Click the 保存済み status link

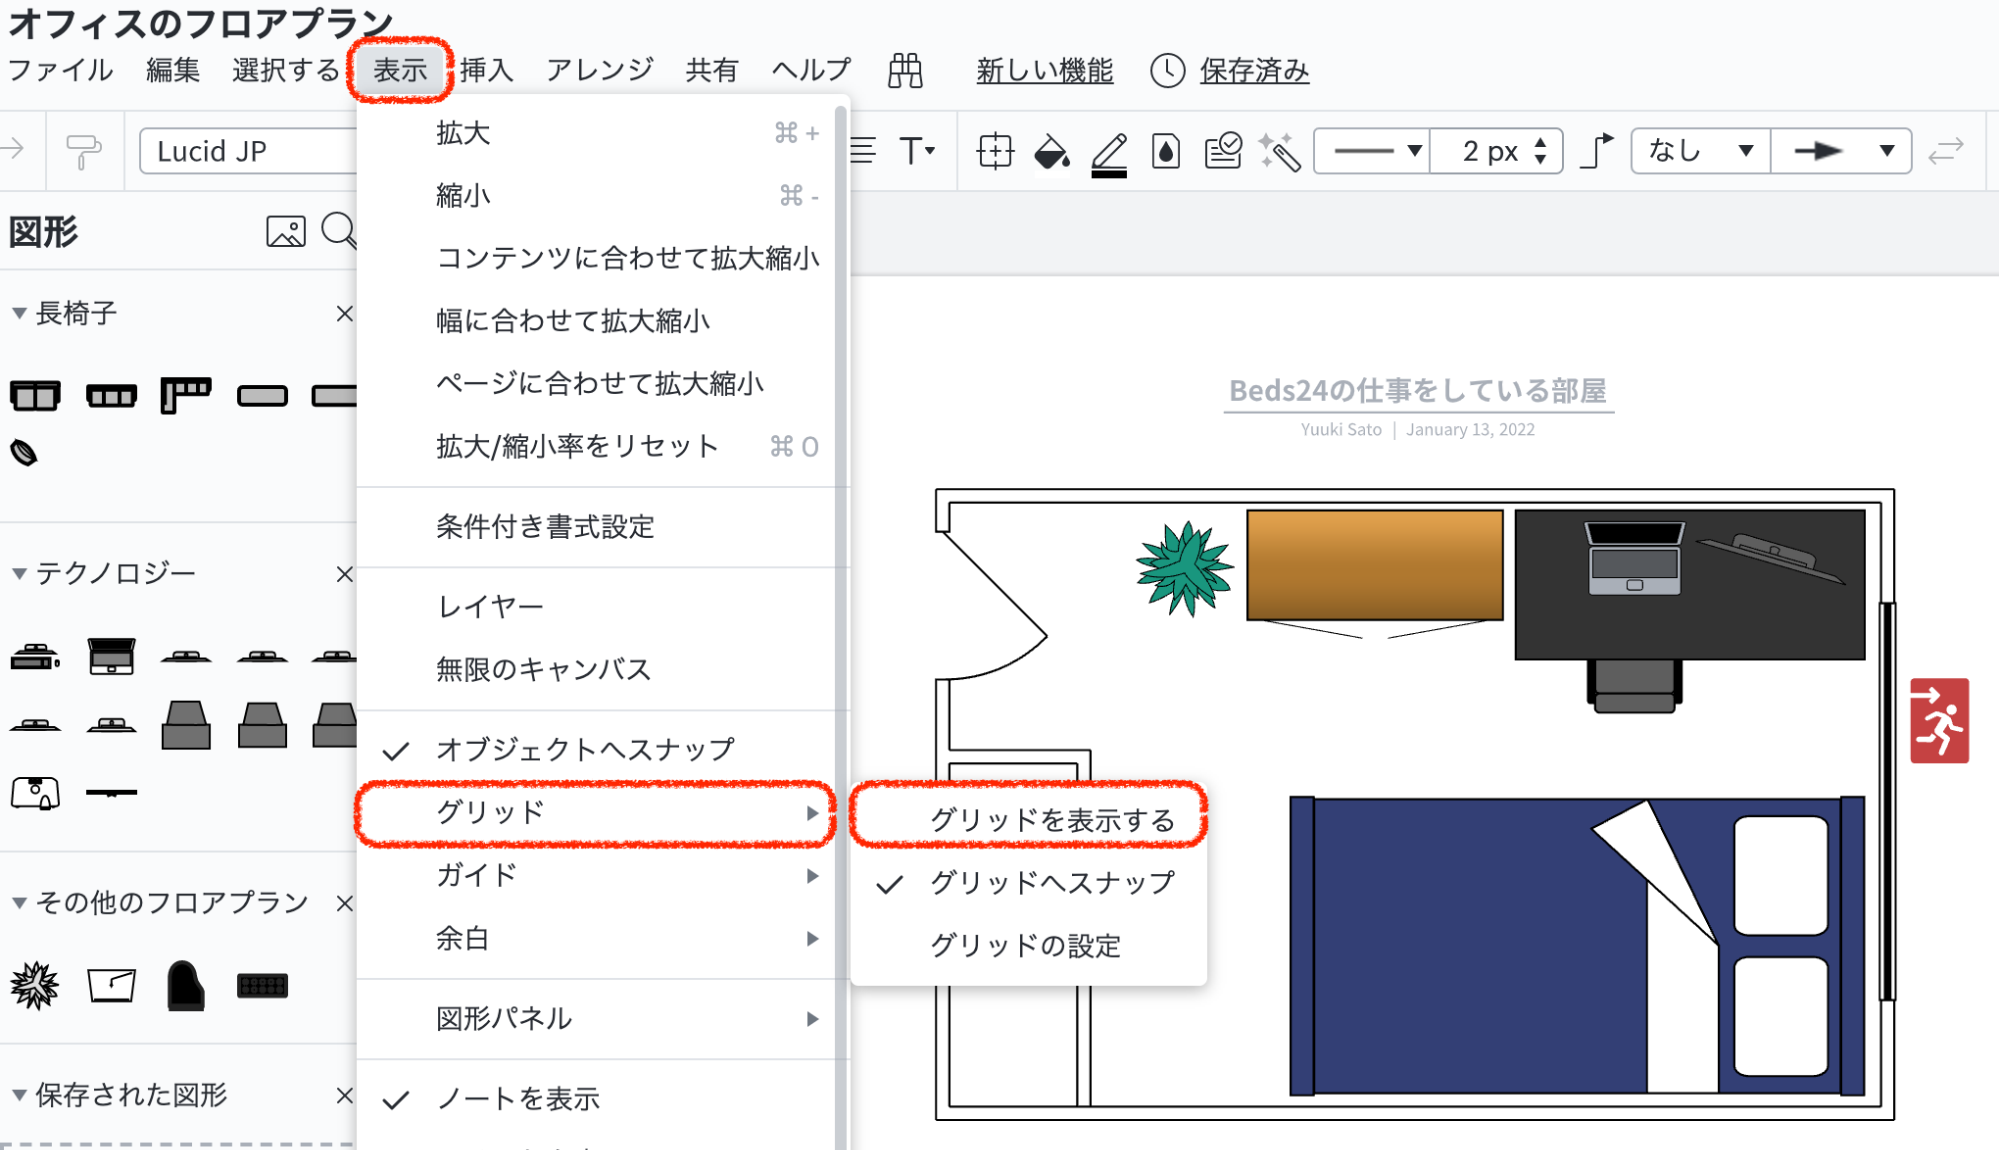pos(1254,70)
